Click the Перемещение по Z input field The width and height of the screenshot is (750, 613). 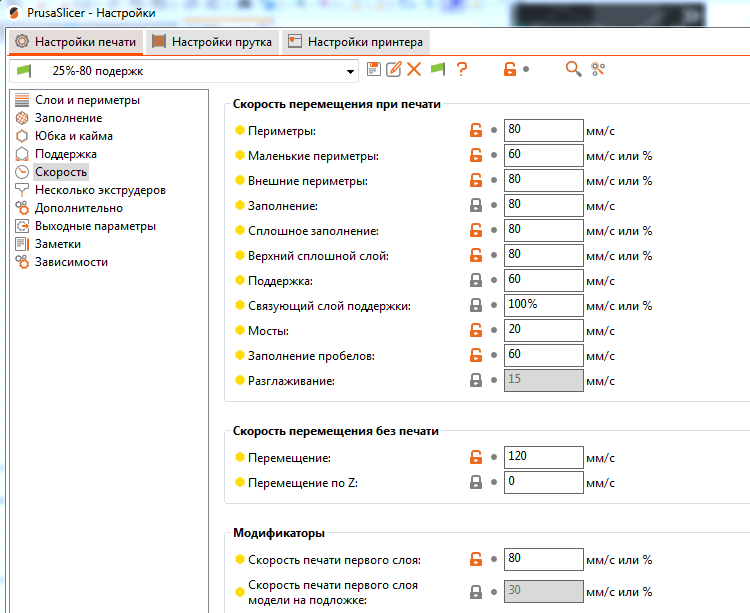(x=543, y=482)
